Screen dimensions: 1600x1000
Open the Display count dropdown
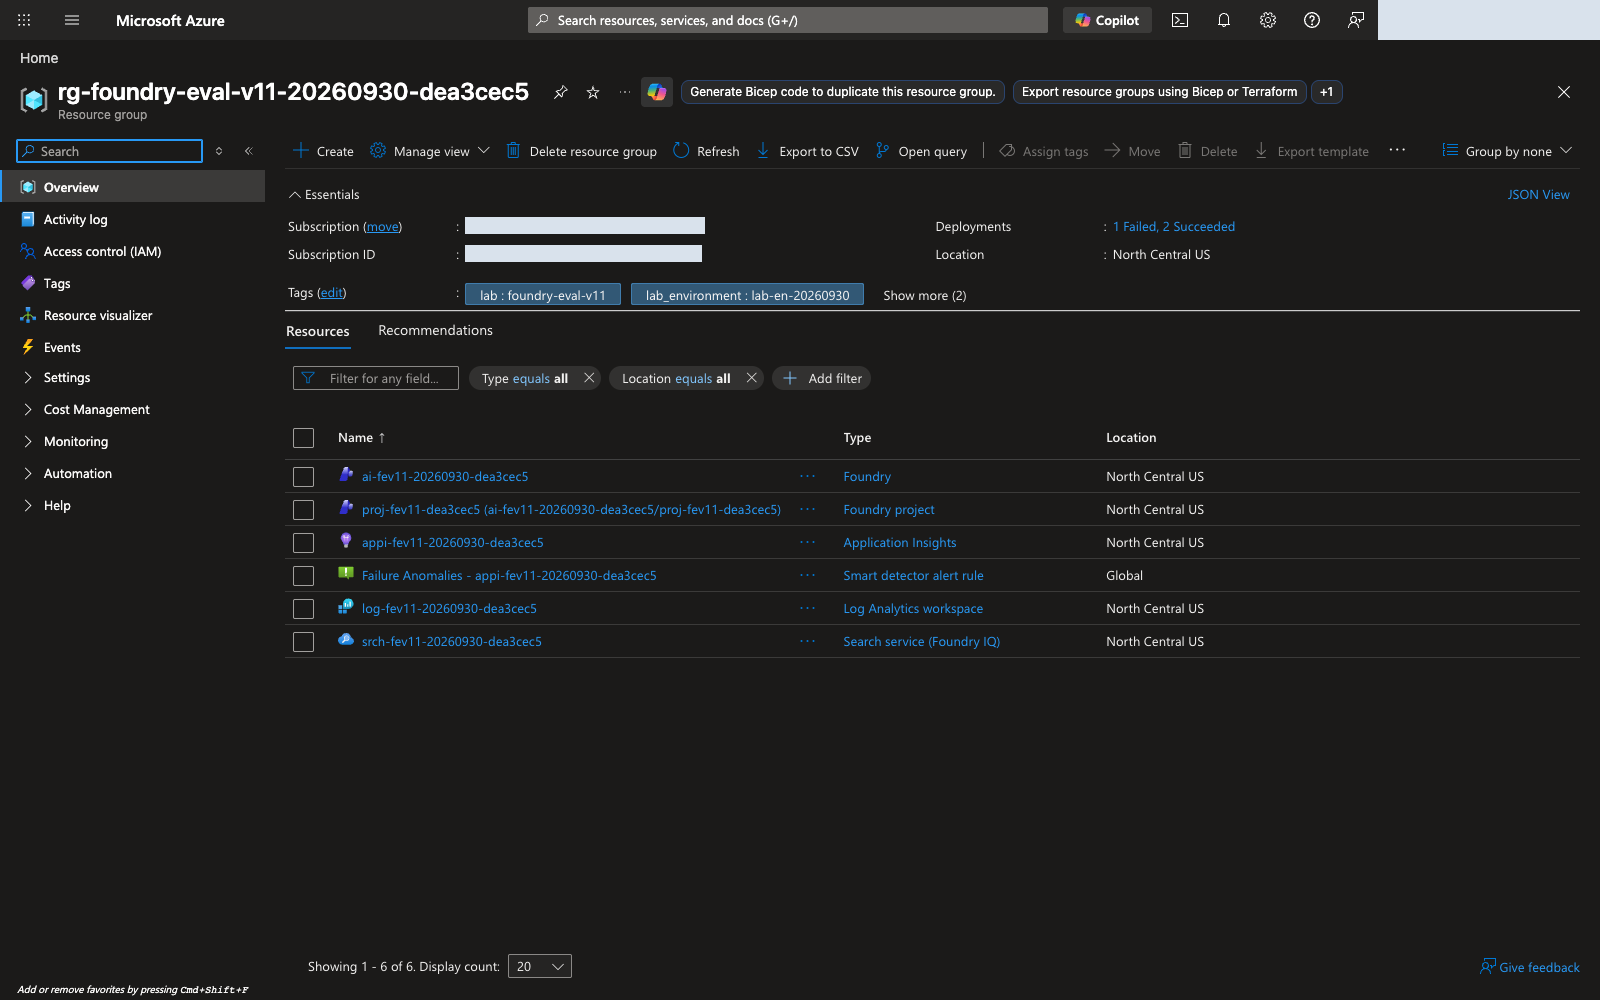tap(540, 966)
